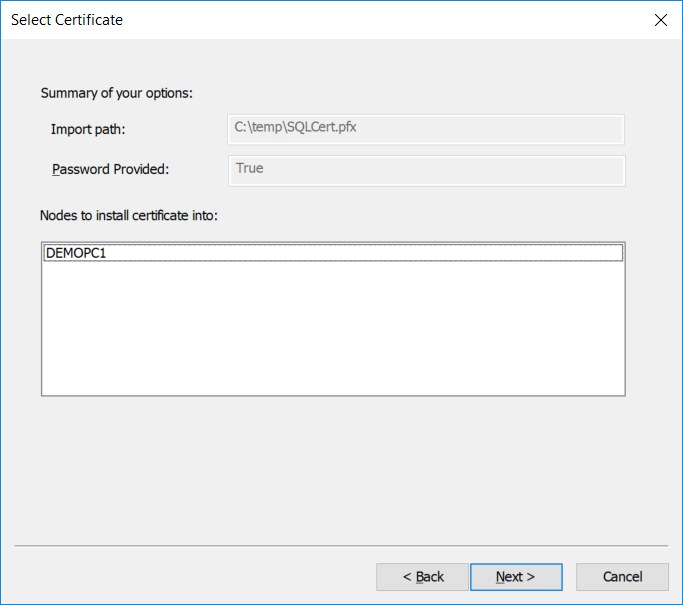Click the horizontal separator line above the buttons

pyautogui.click(x=340, y=546)
